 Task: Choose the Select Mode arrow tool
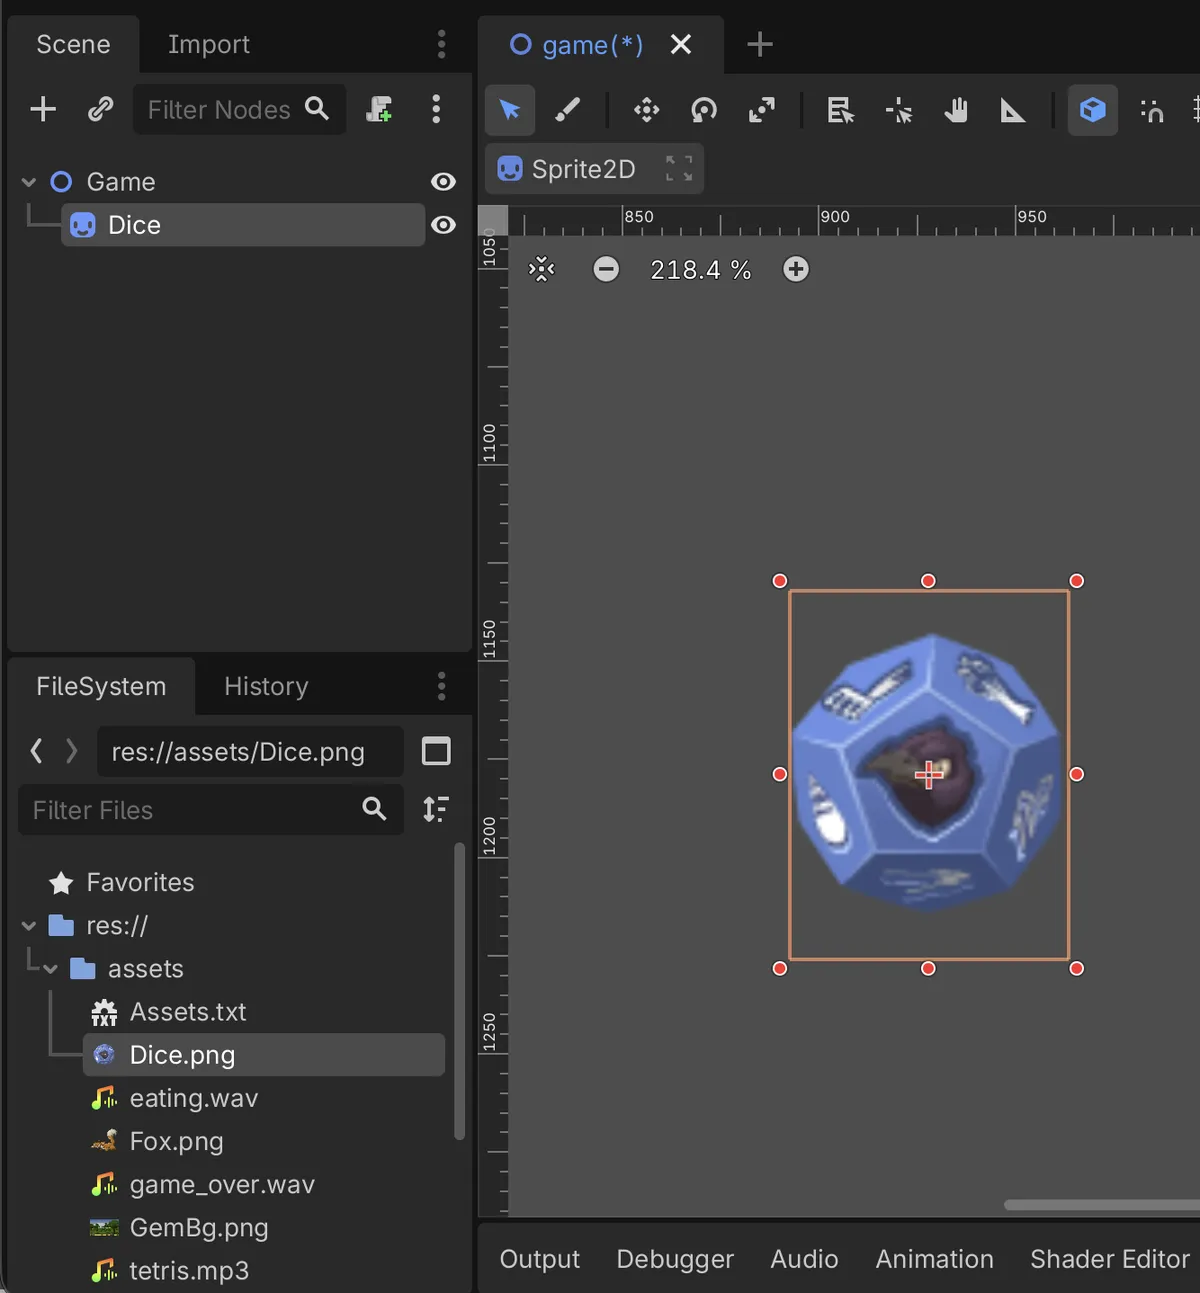[x=510, y=110]
